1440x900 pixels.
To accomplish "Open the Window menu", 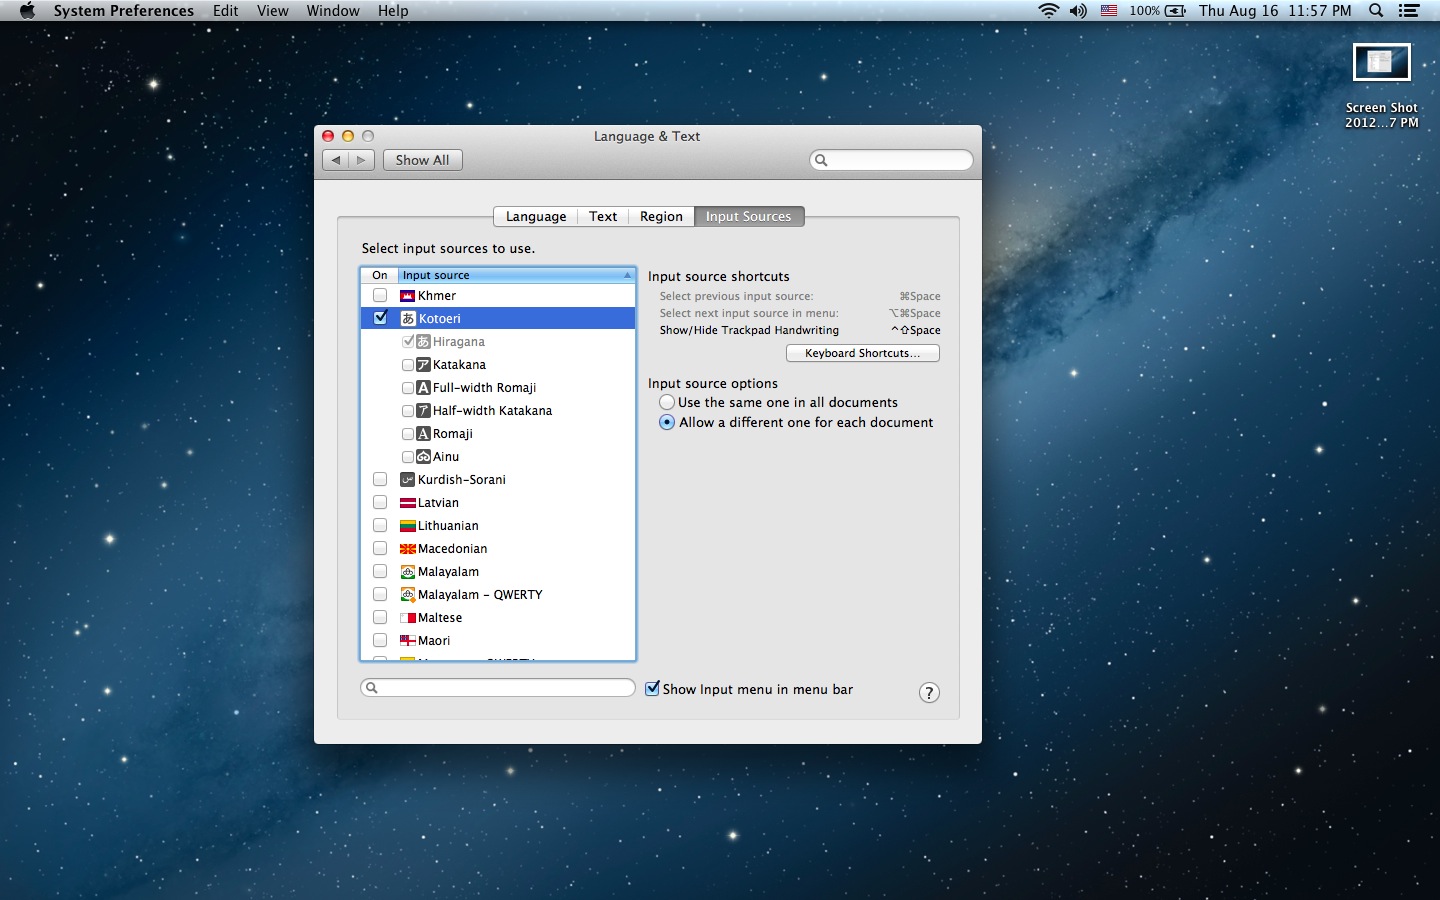I will (x=333, y=11).
